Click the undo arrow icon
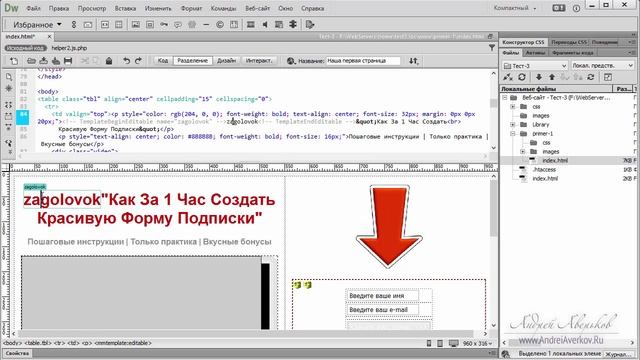This screenshot has height=360, width=640. pyautogui.click(x=127, y=61)
